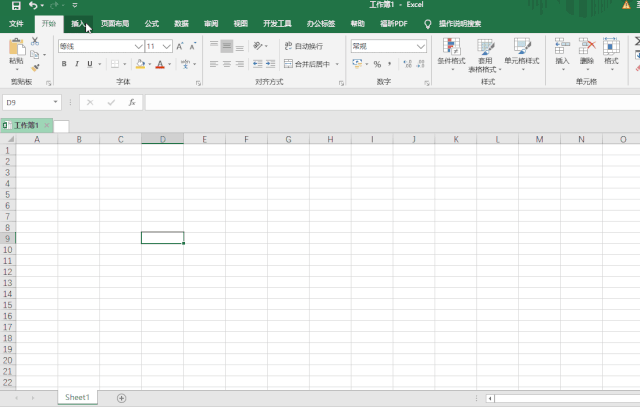Select the Sheet1 worksheet tab
Screen dimensions: 640x407
[77, 397]
